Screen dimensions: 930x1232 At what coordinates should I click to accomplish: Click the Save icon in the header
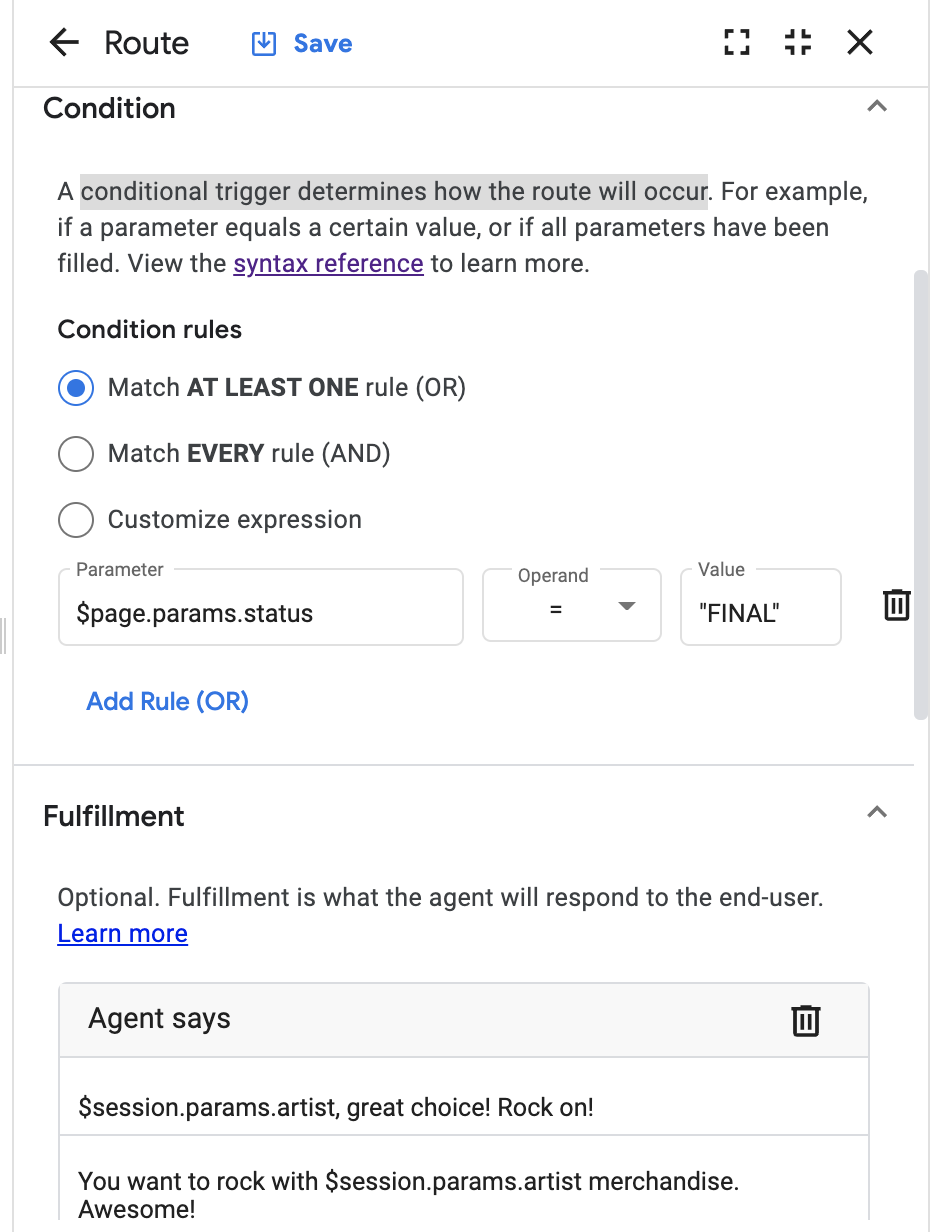click(264, 44)
